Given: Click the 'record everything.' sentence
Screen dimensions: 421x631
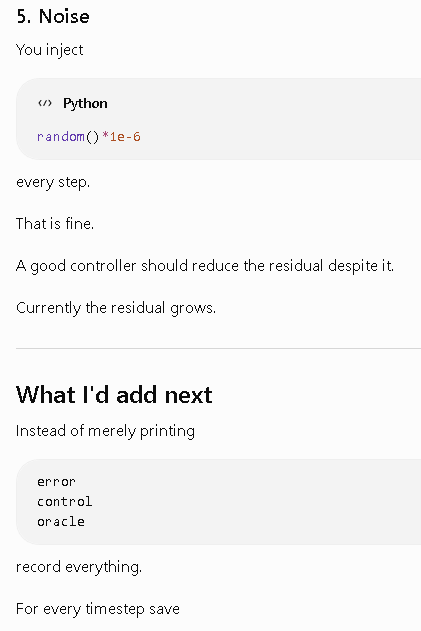Looking at the screenshot, I should tap(79, 567).
